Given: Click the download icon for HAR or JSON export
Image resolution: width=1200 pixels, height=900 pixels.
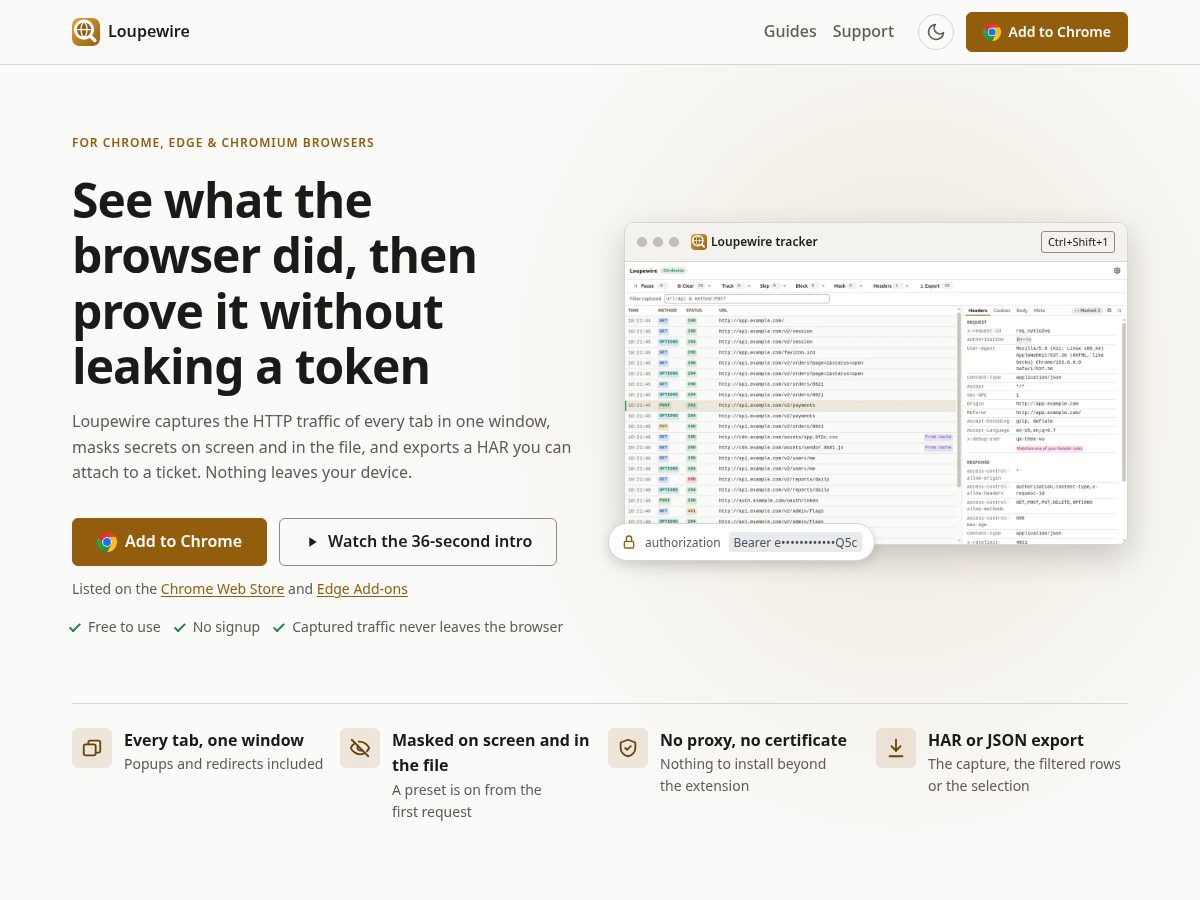Looking at the screenshot, I should (x=896, y=748).
